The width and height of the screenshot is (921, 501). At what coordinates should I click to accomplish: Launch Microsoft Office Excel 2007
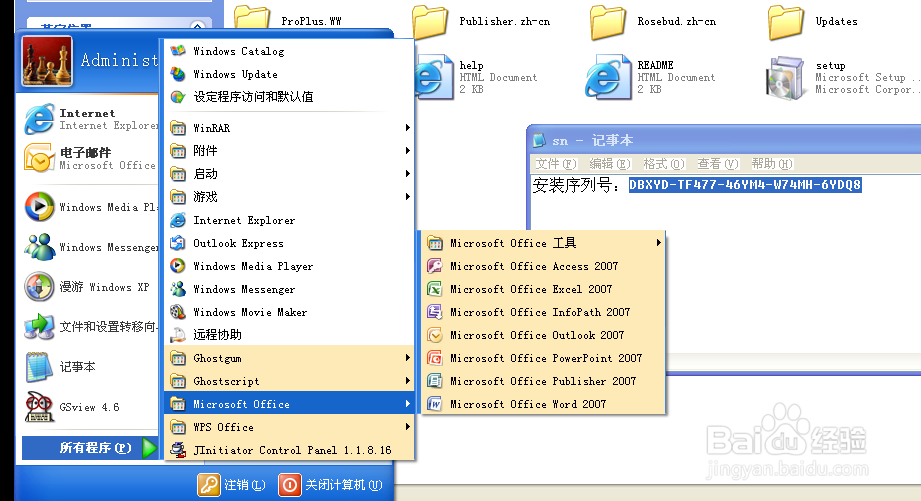point(544,289)
